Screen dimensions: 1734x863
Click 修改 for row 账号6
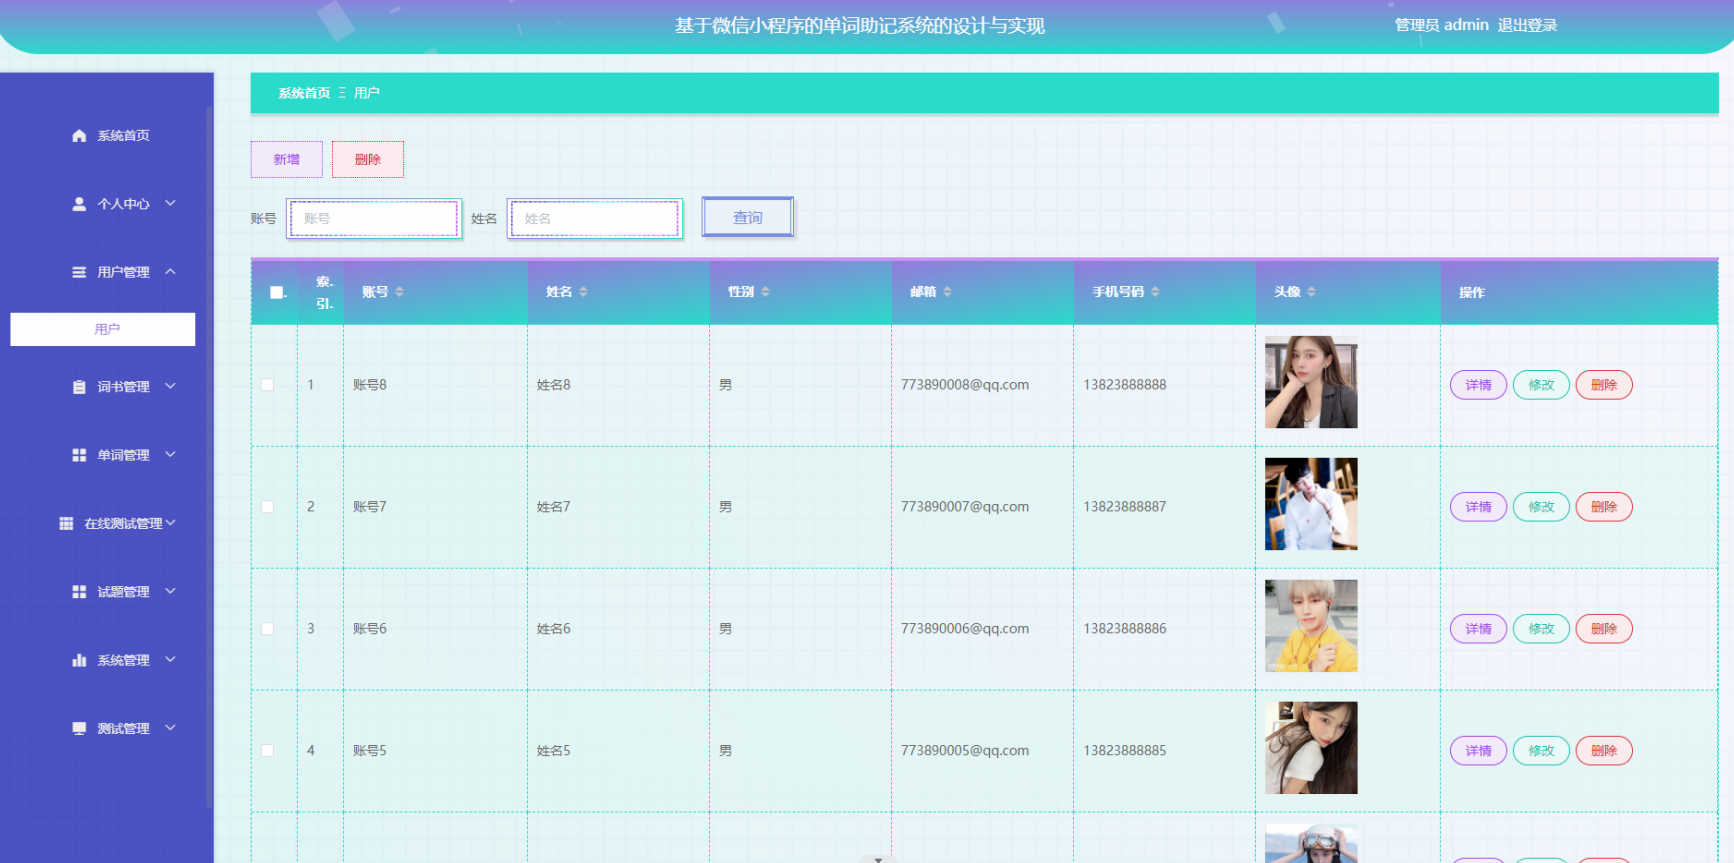(x=1541, y=629)
